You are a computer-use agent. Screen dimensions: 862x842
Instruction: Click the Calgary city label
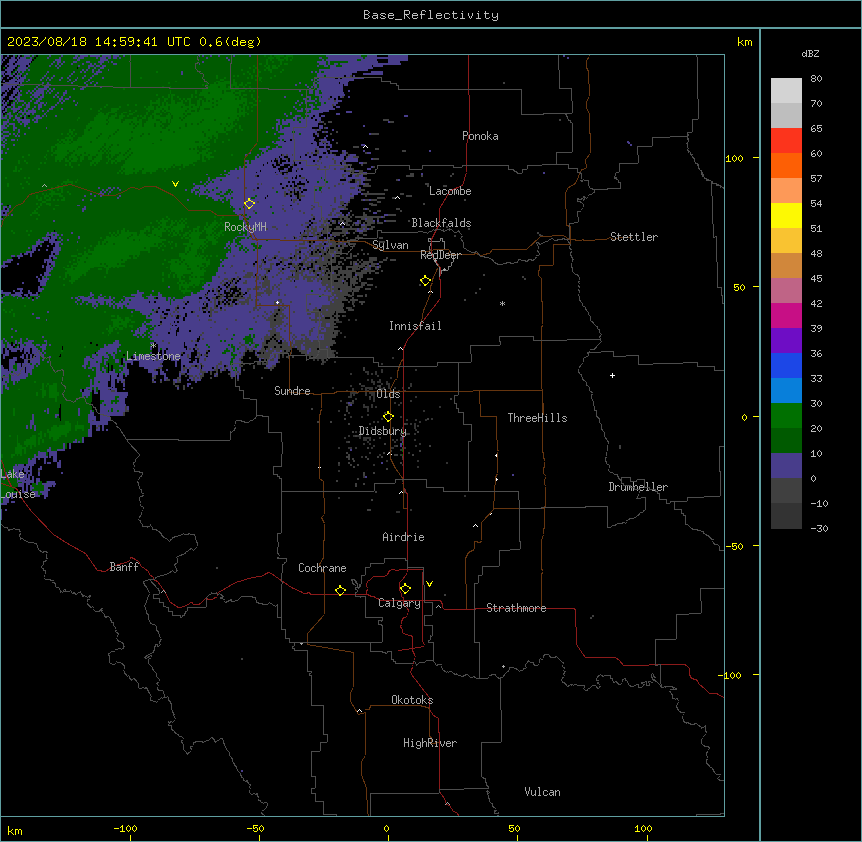pos(399,603)
